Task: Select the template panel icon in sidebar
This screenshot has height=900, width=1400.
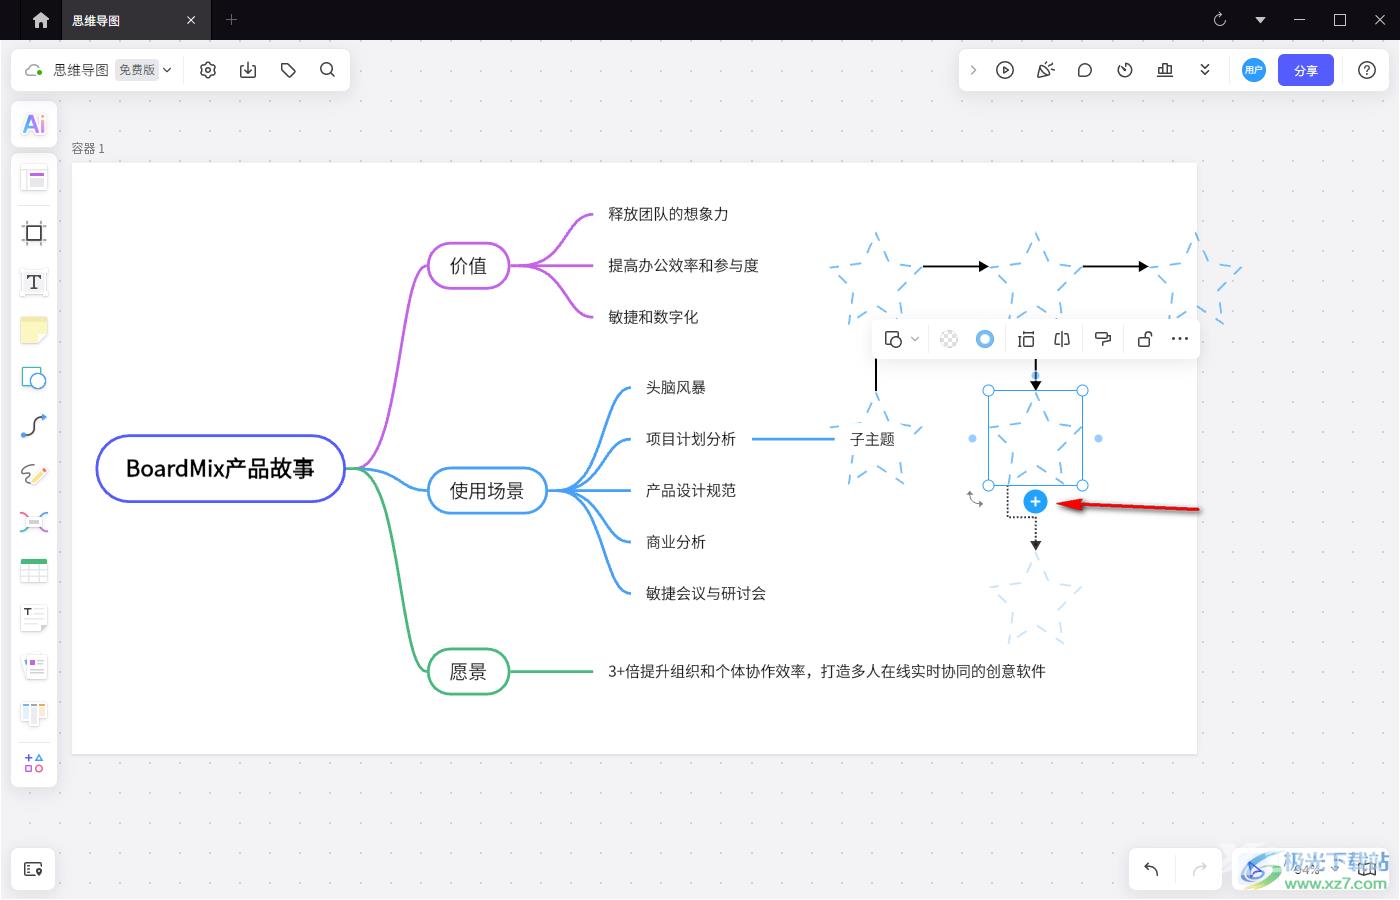Action: [x=34, y=180]
